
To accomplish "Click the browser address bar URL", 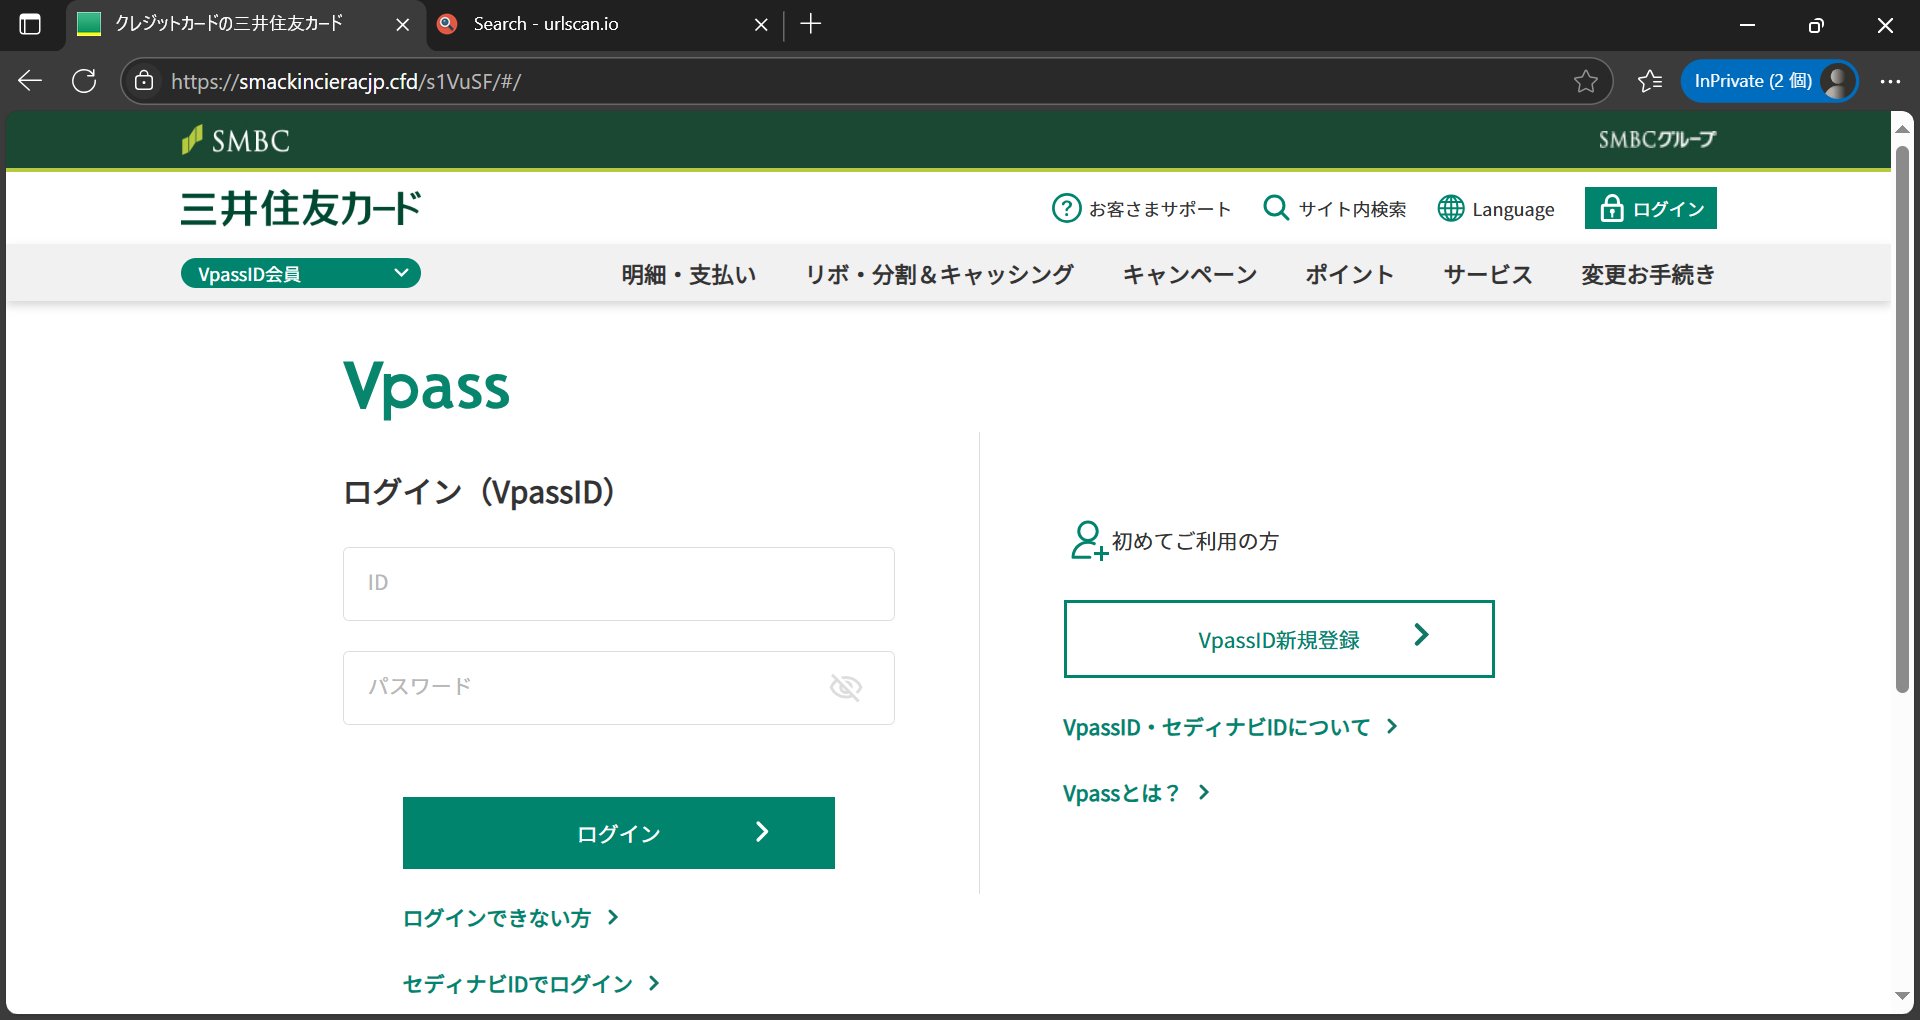I will click(x=346, y=81).
